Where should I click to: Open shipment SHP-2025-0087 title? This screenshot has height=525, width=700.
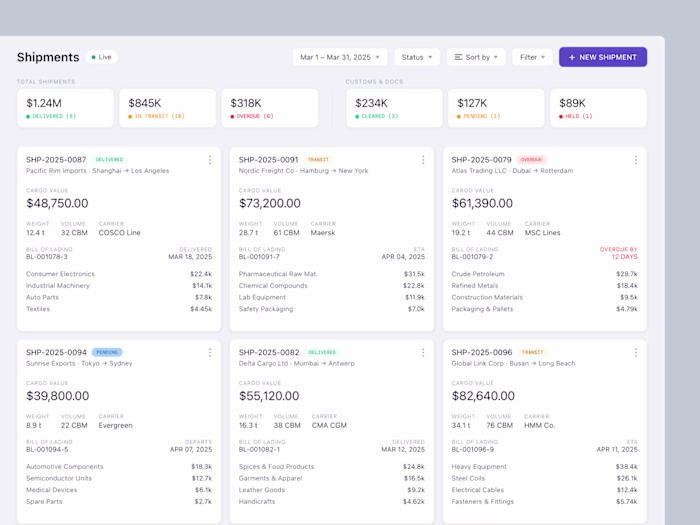coord(56,160)
